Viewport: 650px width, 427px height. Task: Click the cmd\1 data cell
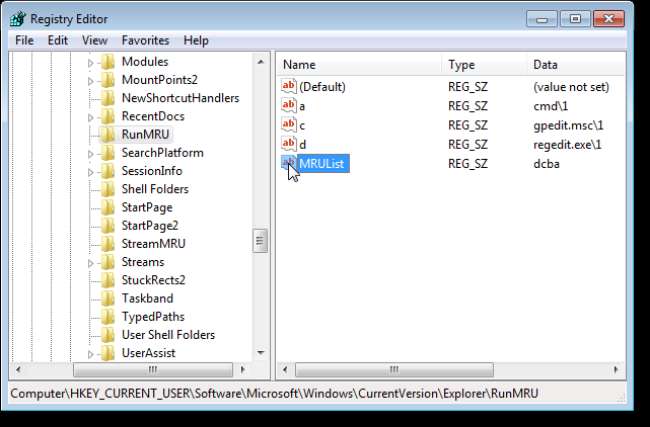pos(551,106)
